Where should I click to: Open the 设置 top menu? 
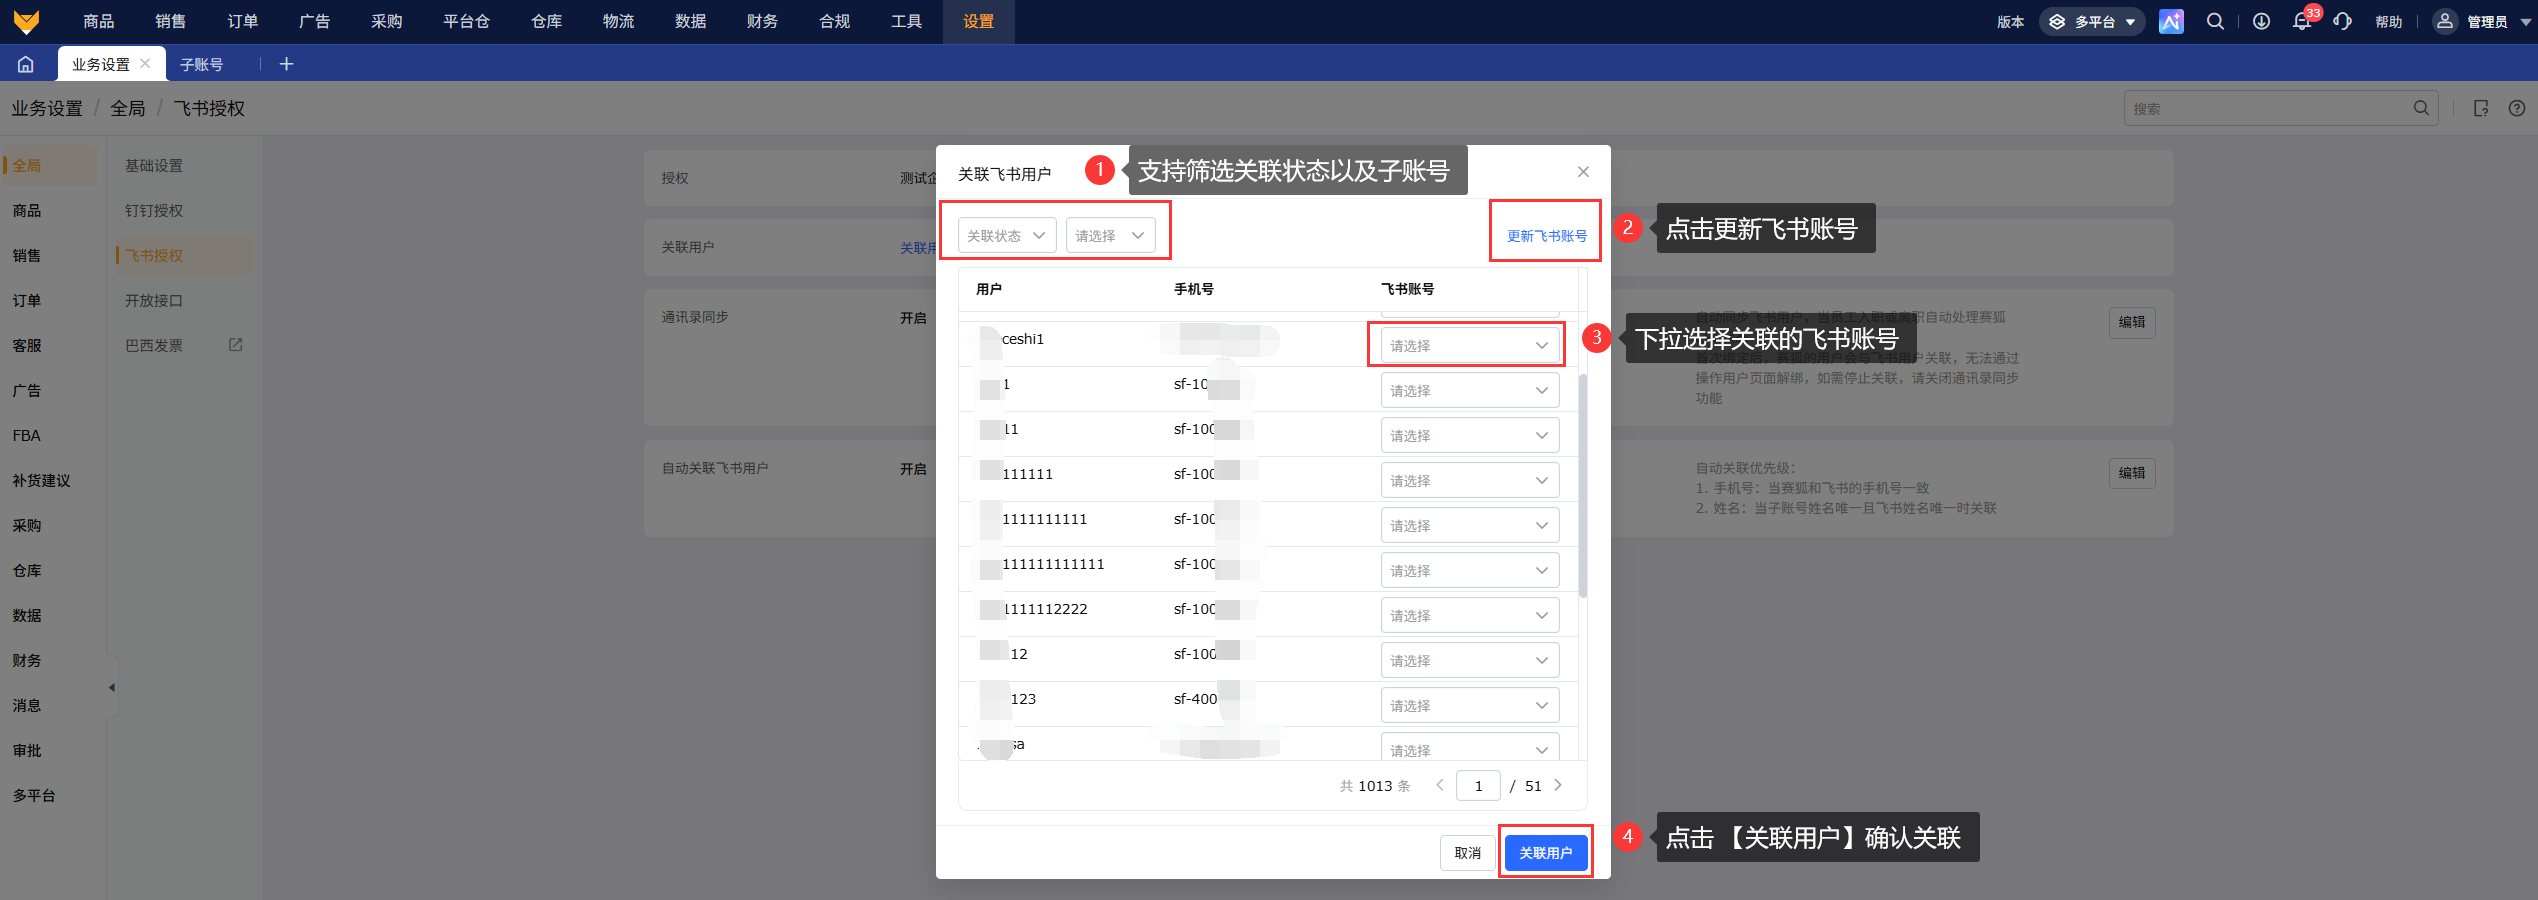tap(979, 21)
